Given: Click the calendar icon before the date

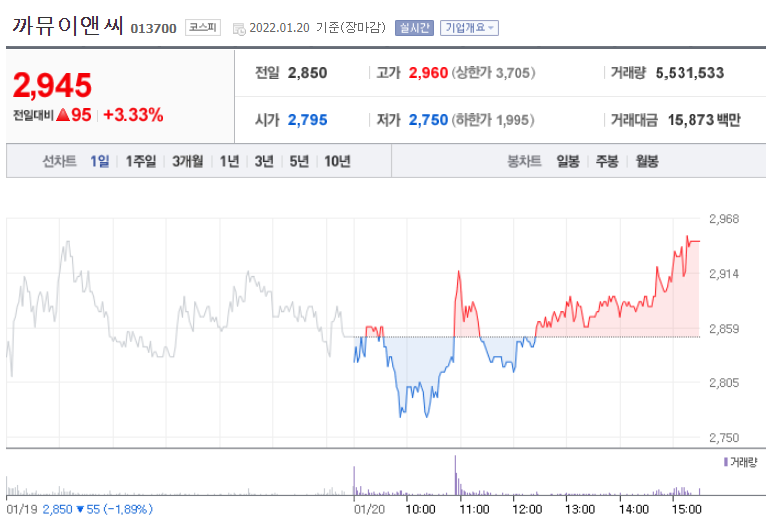Looking at the screenshot, I should [239, 29].
